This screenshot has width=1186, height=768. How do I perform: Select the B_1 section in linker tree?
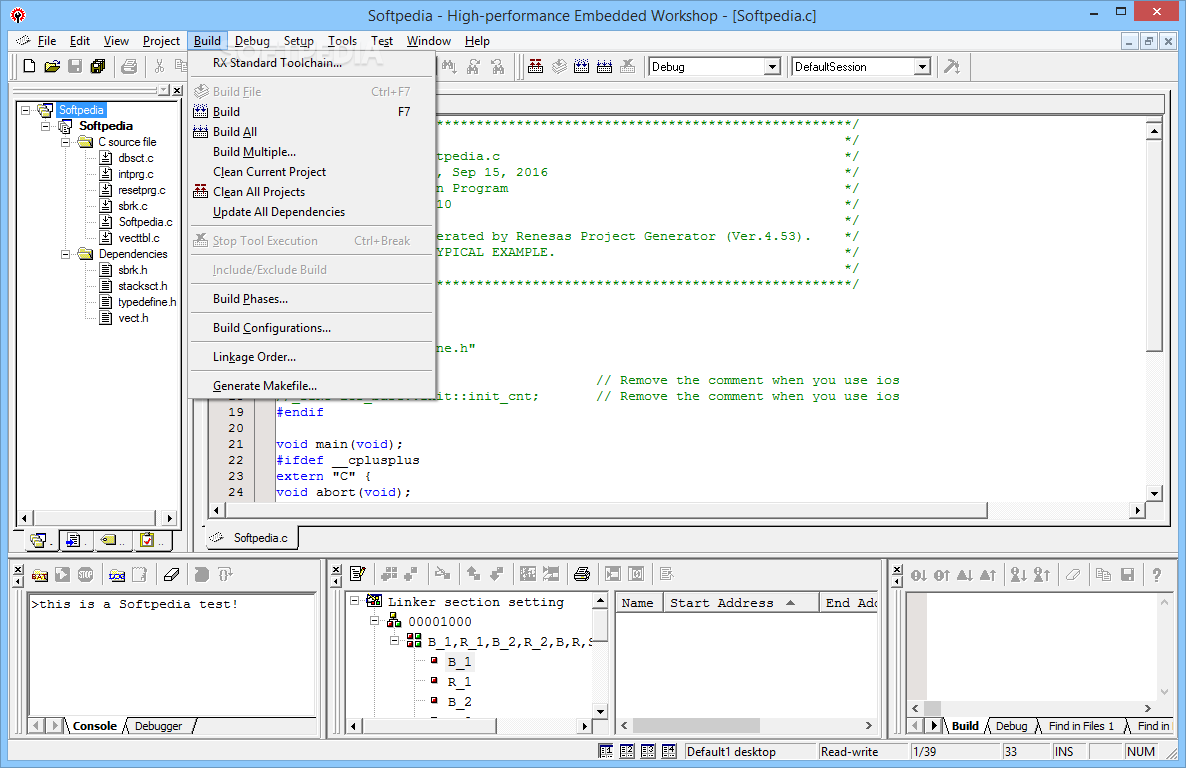(x=459, y=661)
